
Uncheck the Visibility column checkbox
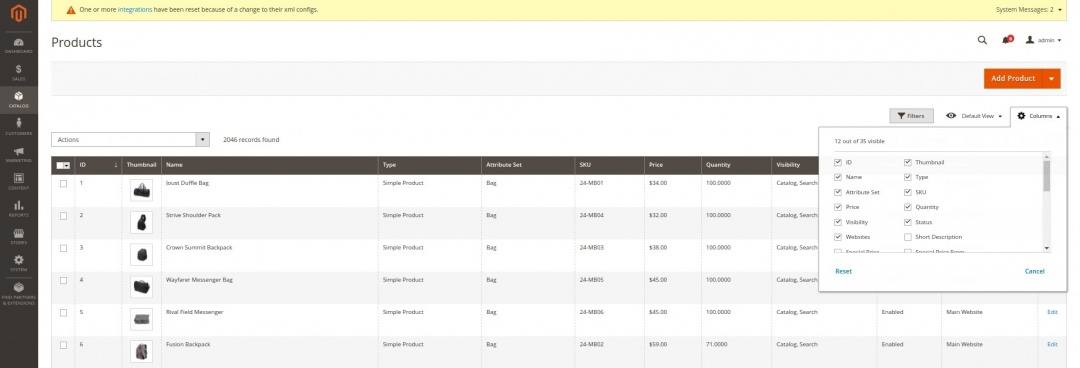[838, 222]
